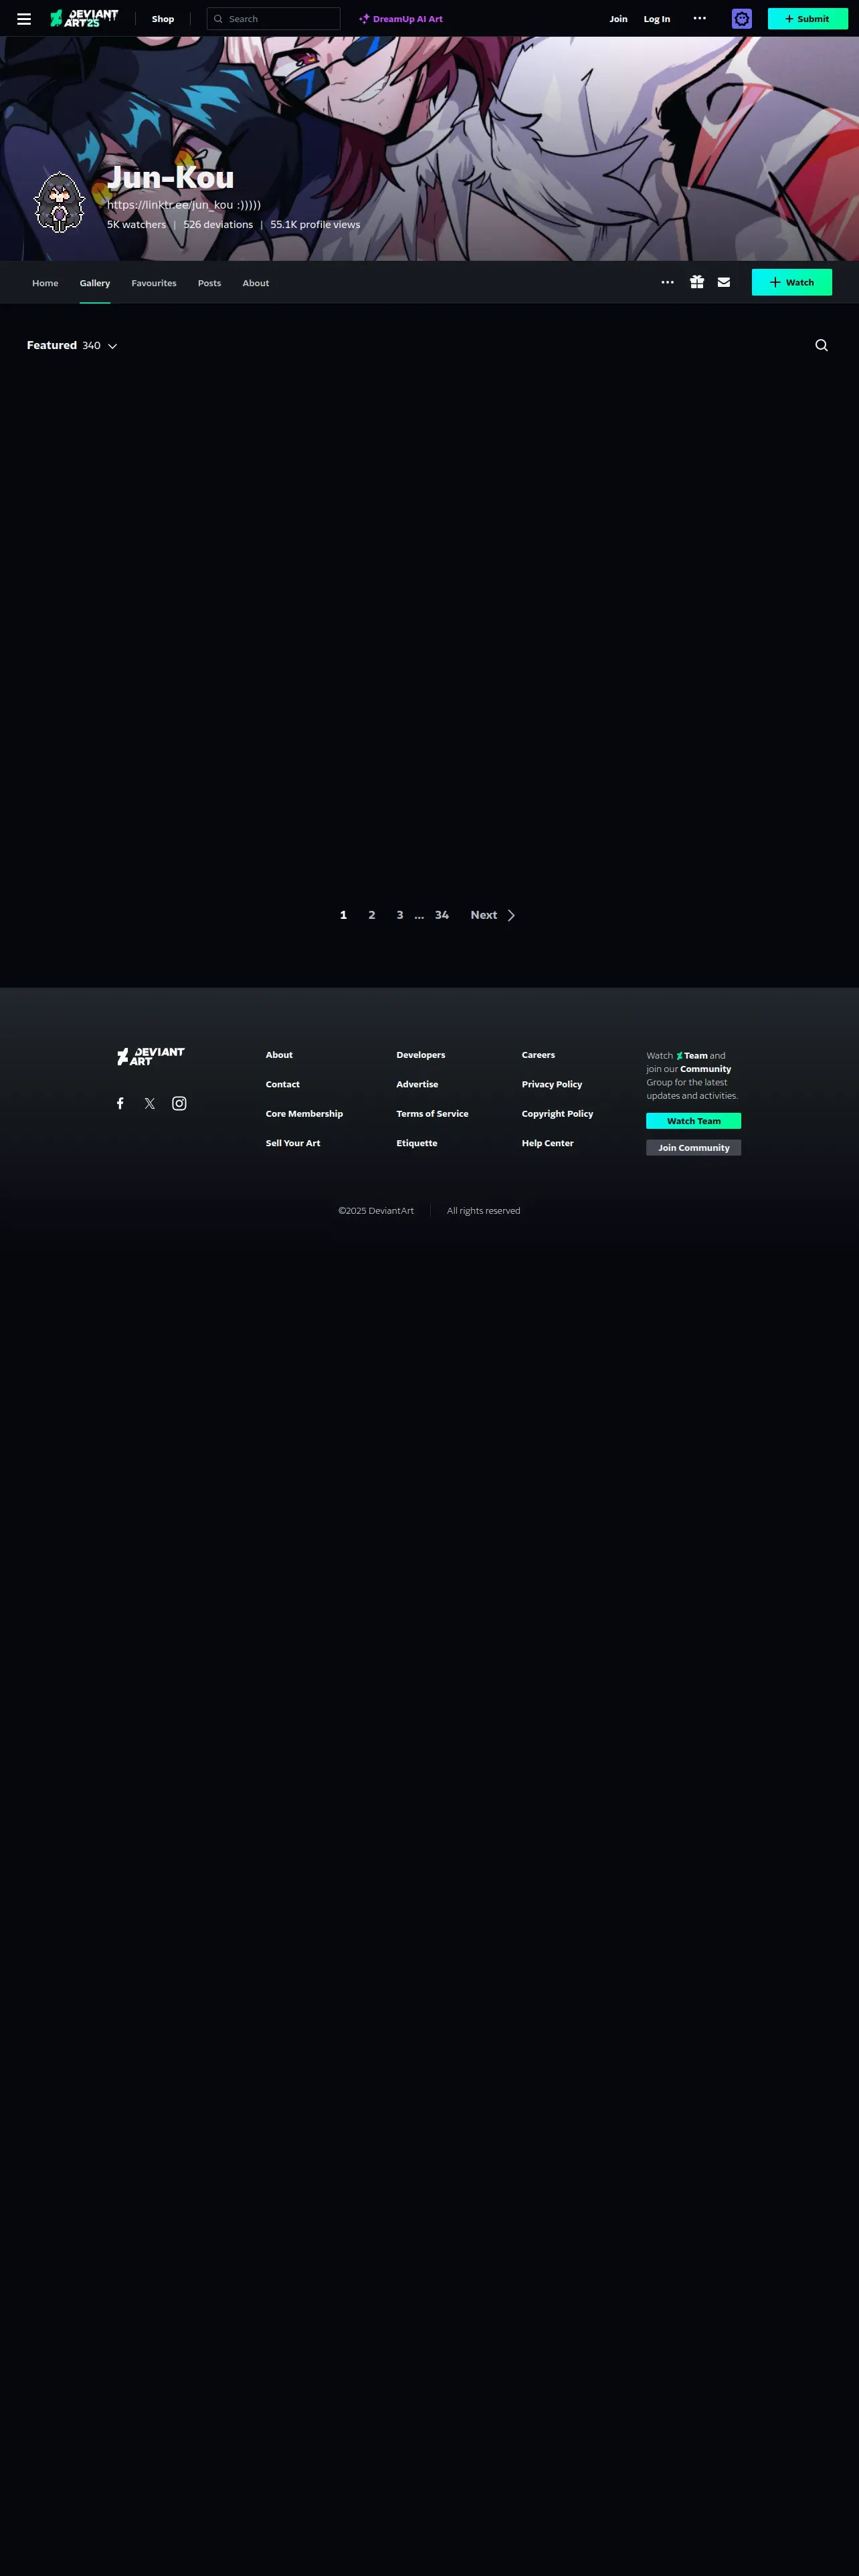The width and height of the screenshot is (859, 2576).
Task: Open Privacy Policy link
Action: point(552,1084)
